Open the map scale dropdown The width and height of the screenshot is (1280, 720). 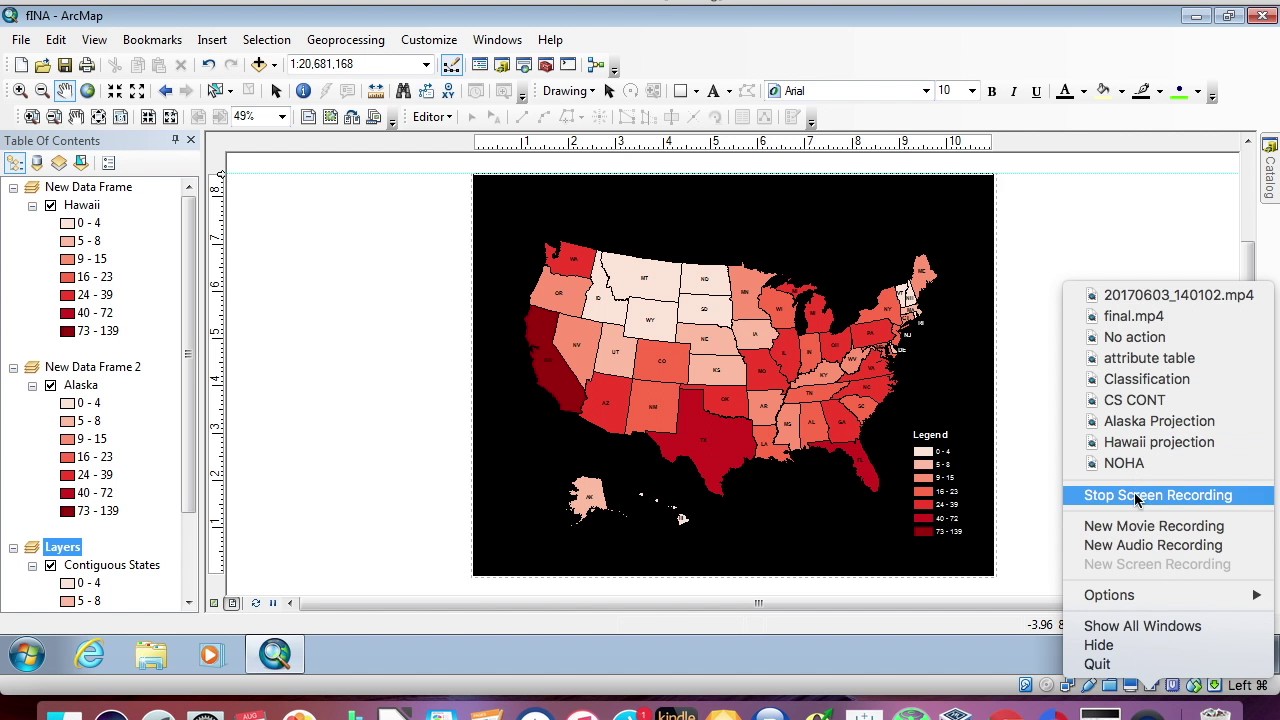tap(426, 65)
